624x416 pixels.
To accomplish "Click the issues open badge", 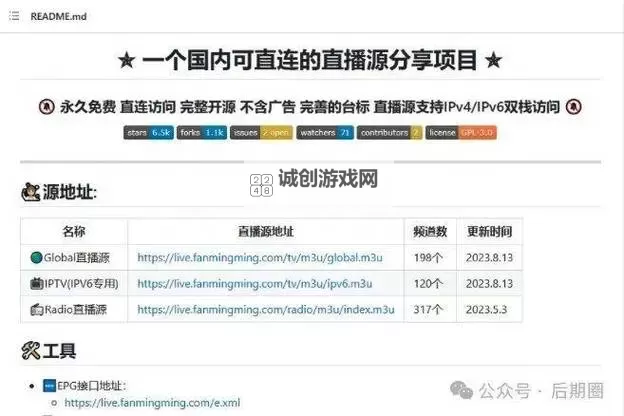I will (x=261, y=133).
